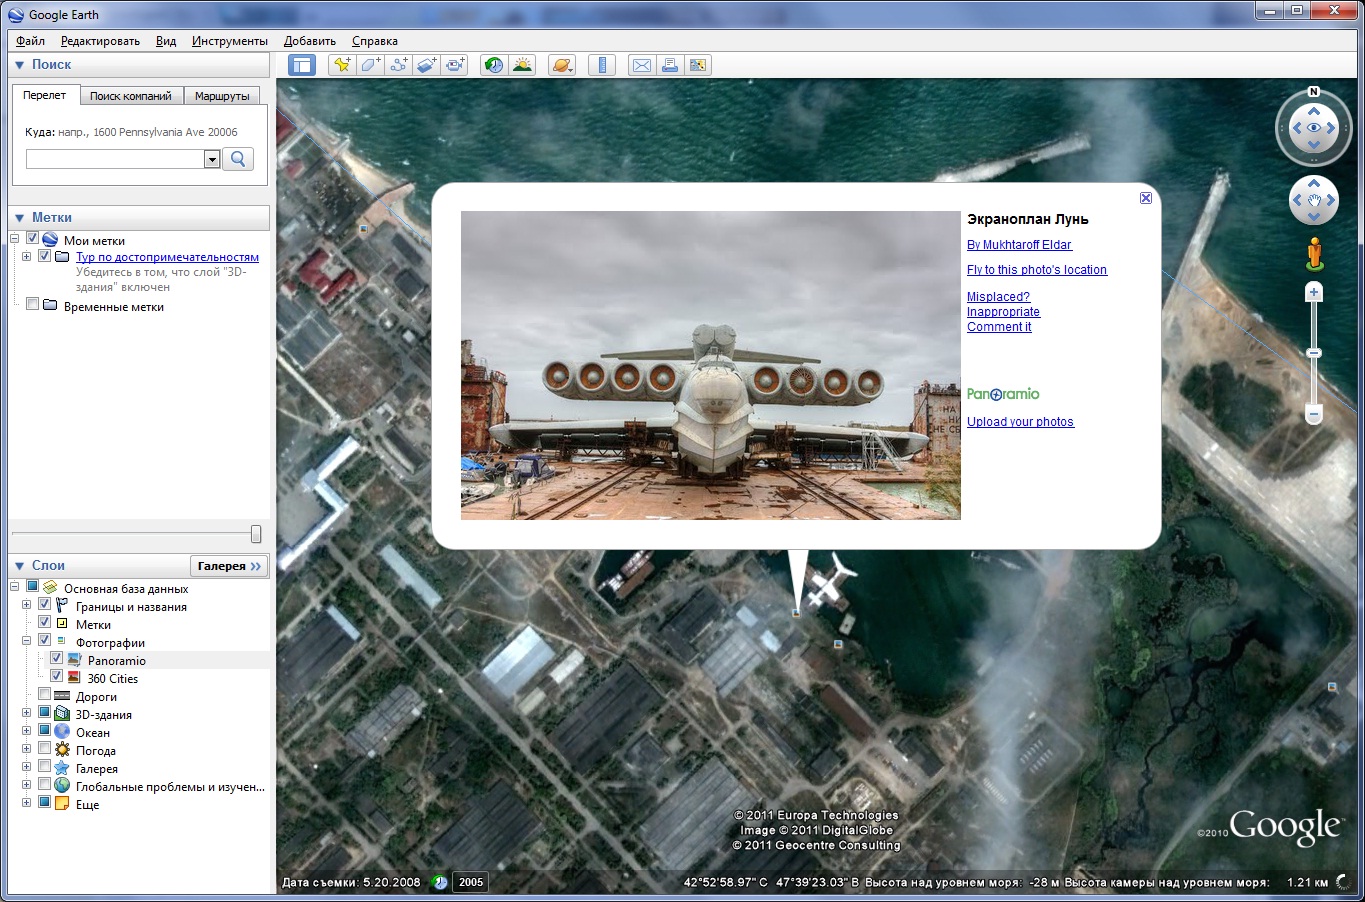Image resolution: width=1365 pixels, height=902 pixels.
Task: Toggle the Тур по достопримечательностям checkbox
Action: pyautogui.click(x=44, y=256)
